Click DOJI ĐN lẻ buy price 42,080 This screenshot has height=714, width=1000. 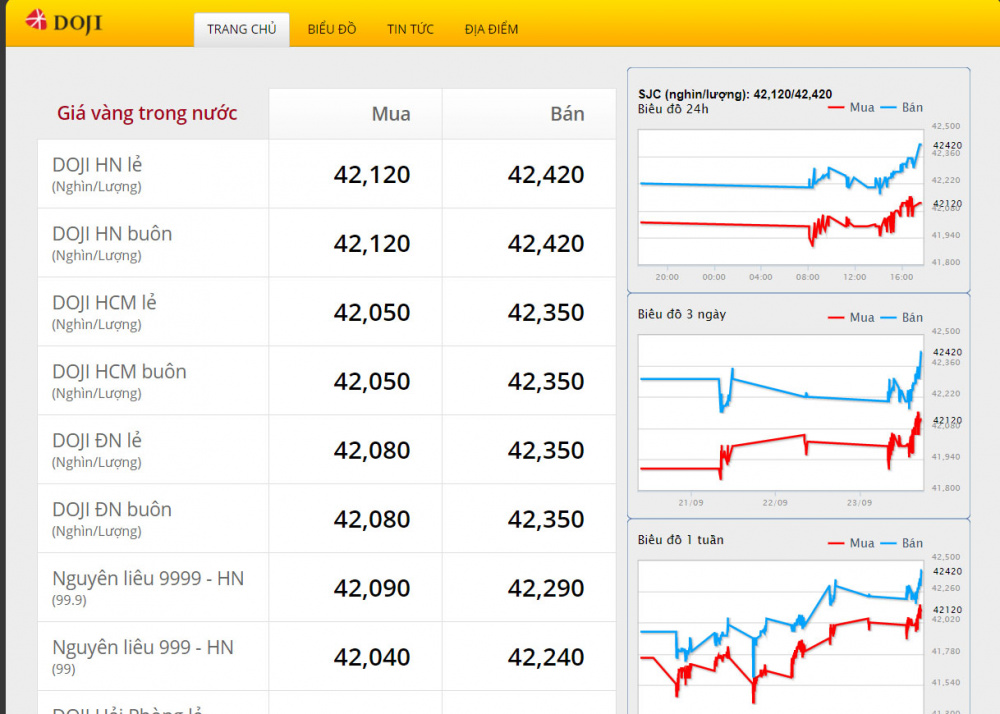point(372,450)
